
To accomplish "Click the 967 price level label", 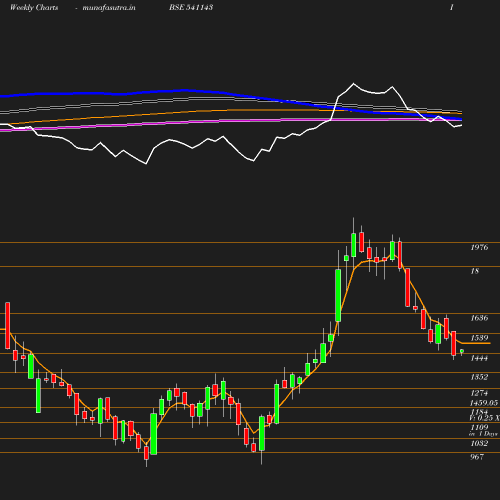I will click(x=477, y=457).
